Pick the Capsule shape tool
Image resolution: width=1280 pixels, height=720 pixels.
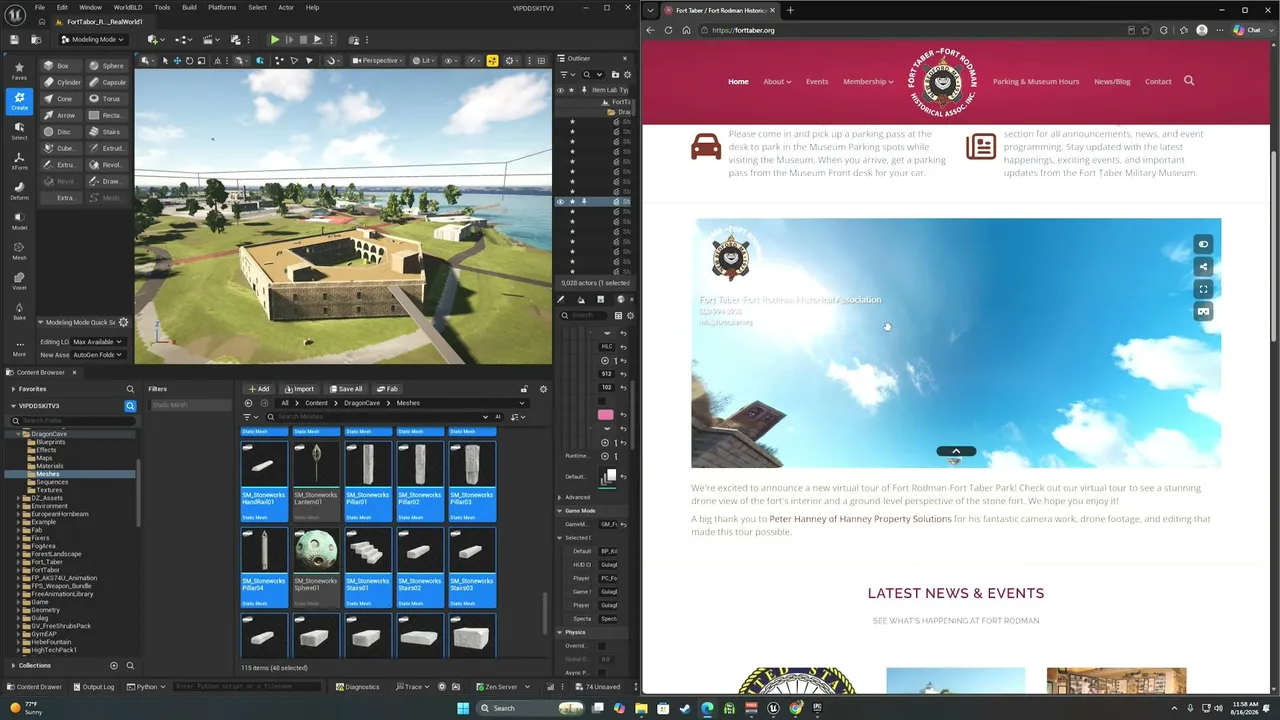coord(108,82)
